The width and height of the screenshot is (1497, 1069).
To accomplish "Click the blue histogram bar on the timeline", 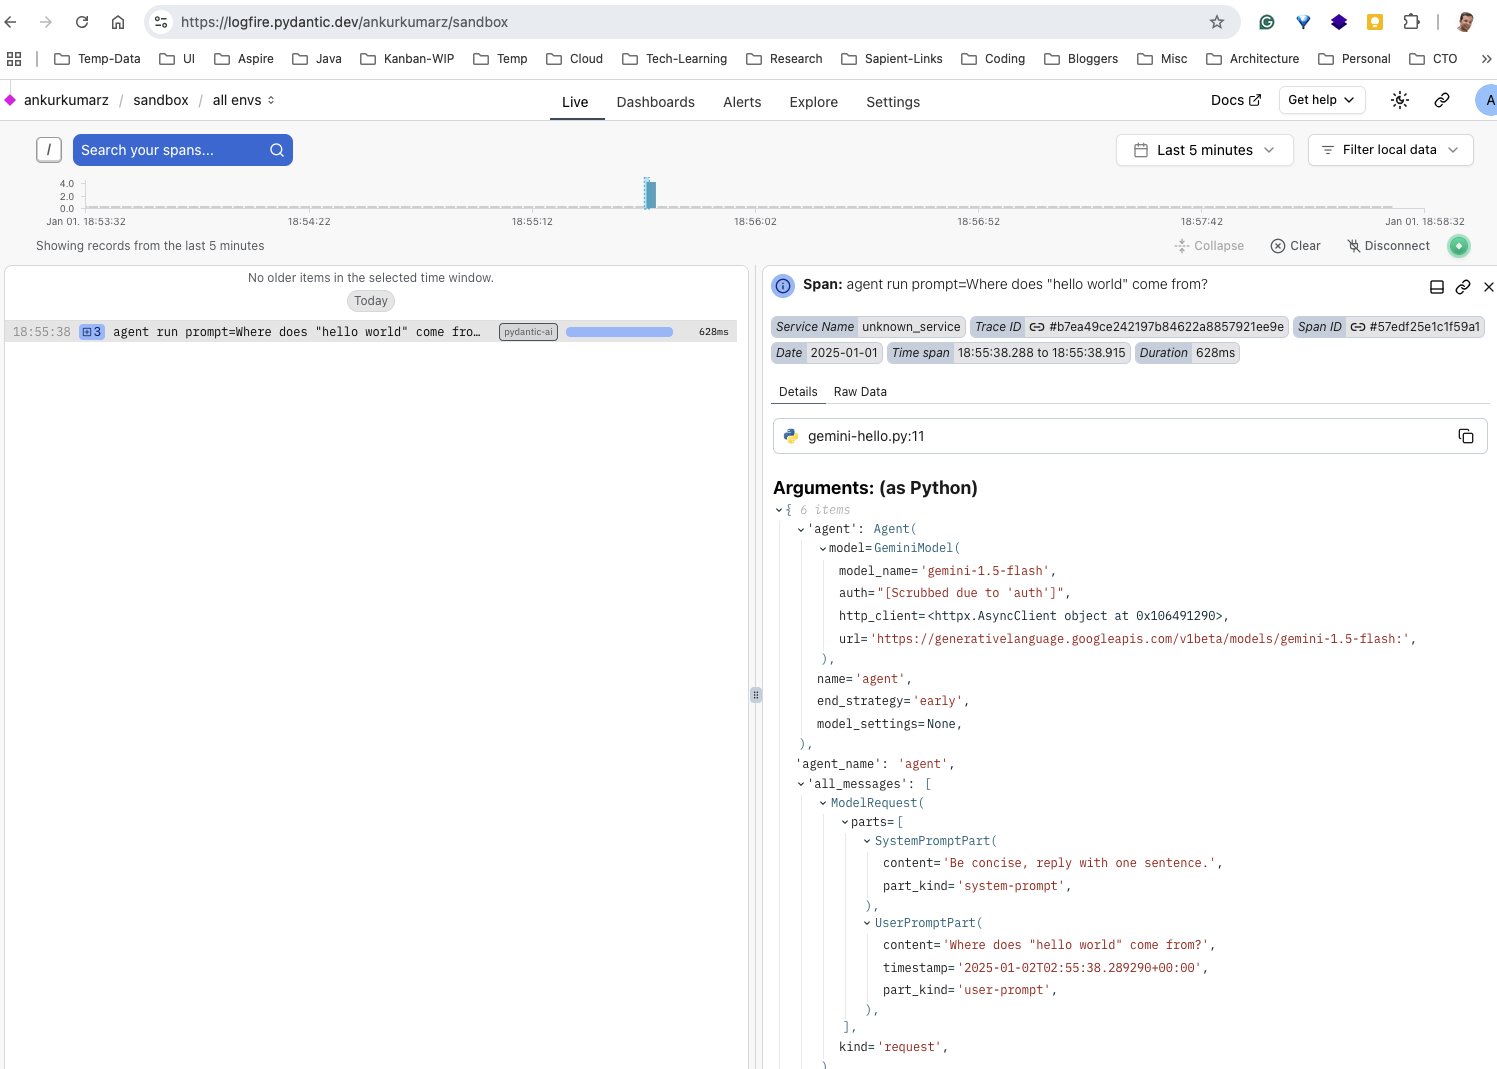I will click(x=650, y=193).
